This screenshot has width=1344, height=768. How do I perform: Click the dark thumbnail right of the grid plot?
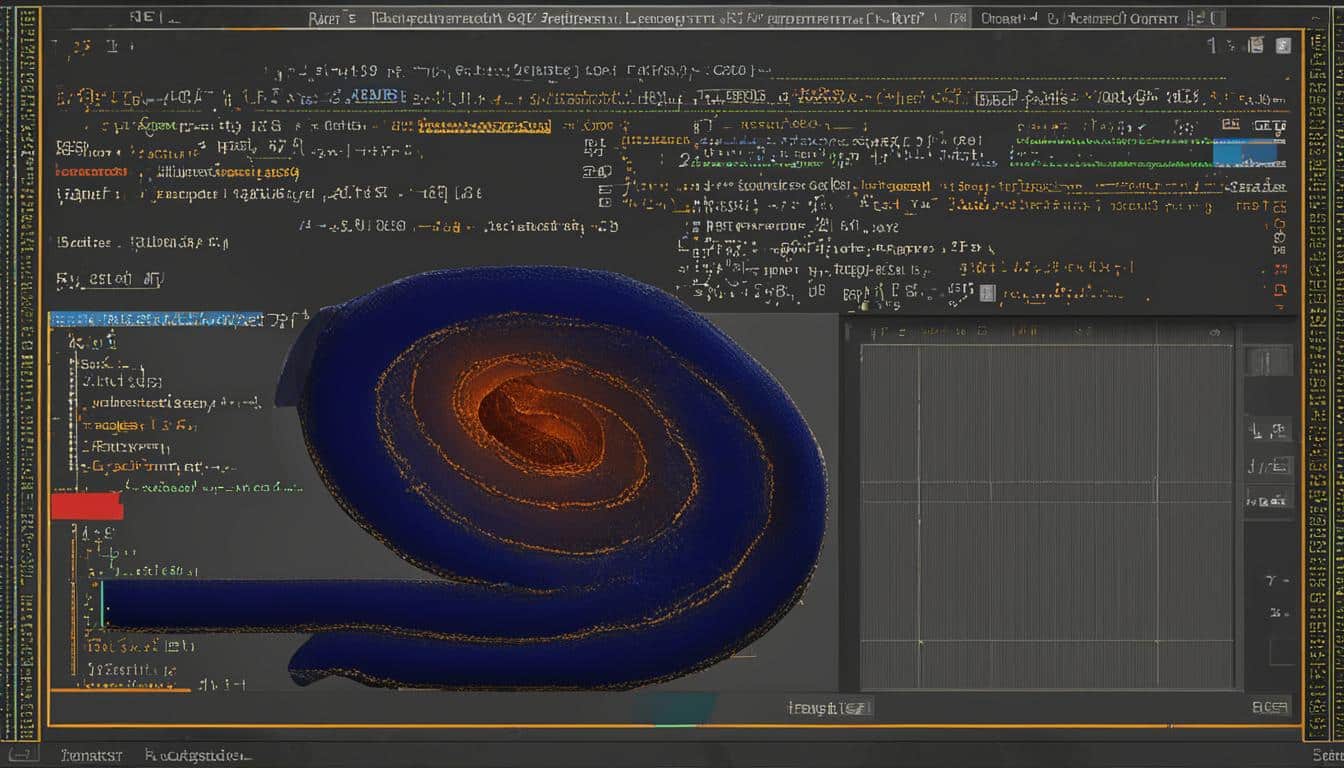click(1269, 359)
